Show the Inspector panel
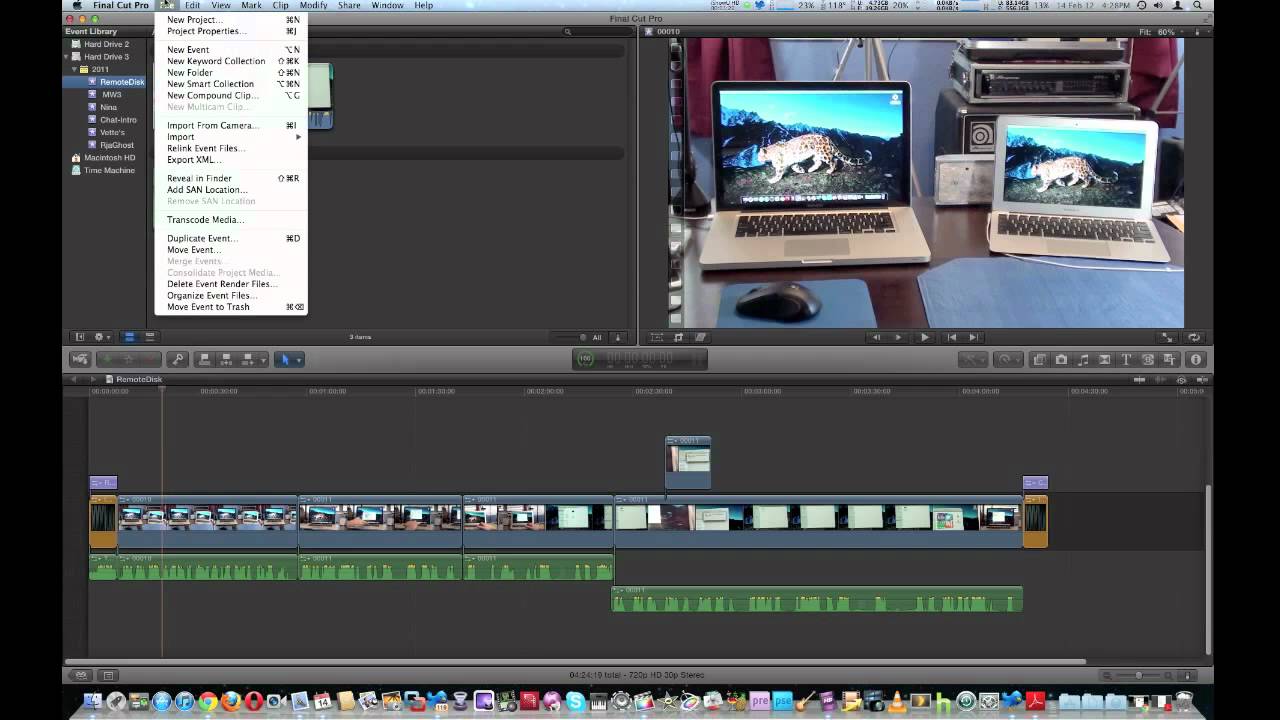Screen dimensions: 1280x720 [1196, 360]
